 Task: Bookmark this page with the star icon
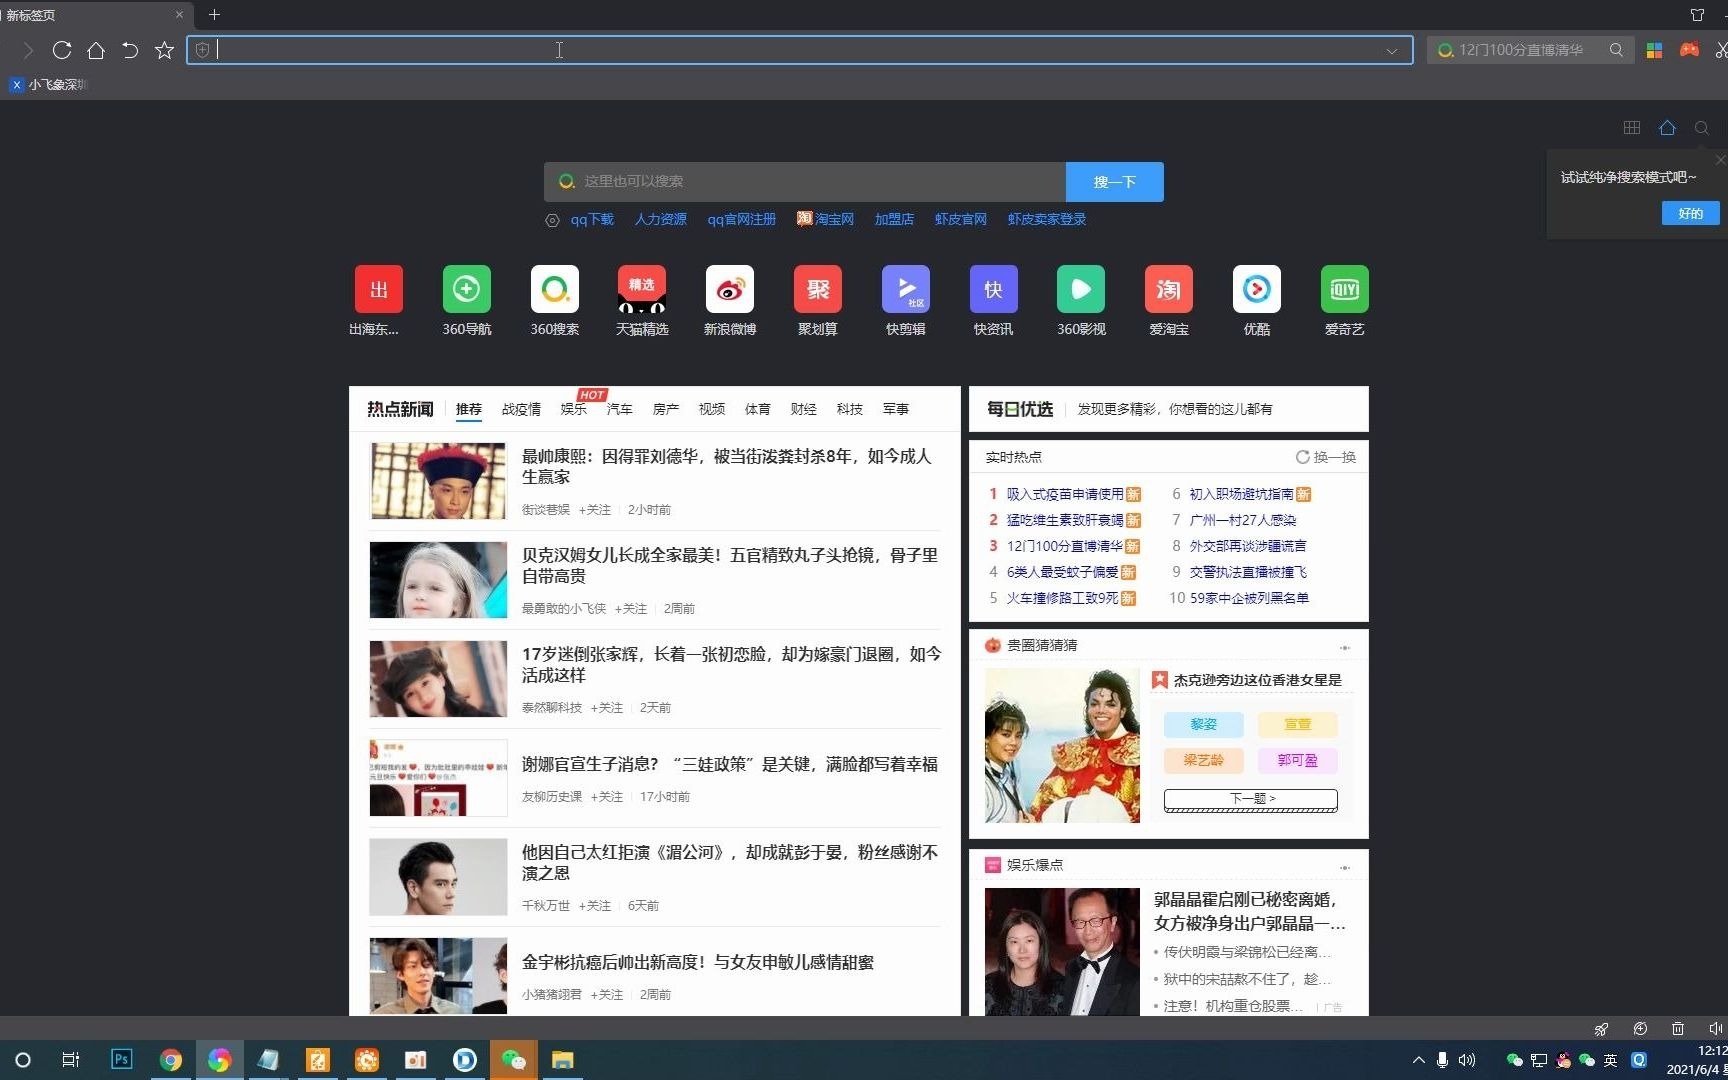(x=165, y=50)
